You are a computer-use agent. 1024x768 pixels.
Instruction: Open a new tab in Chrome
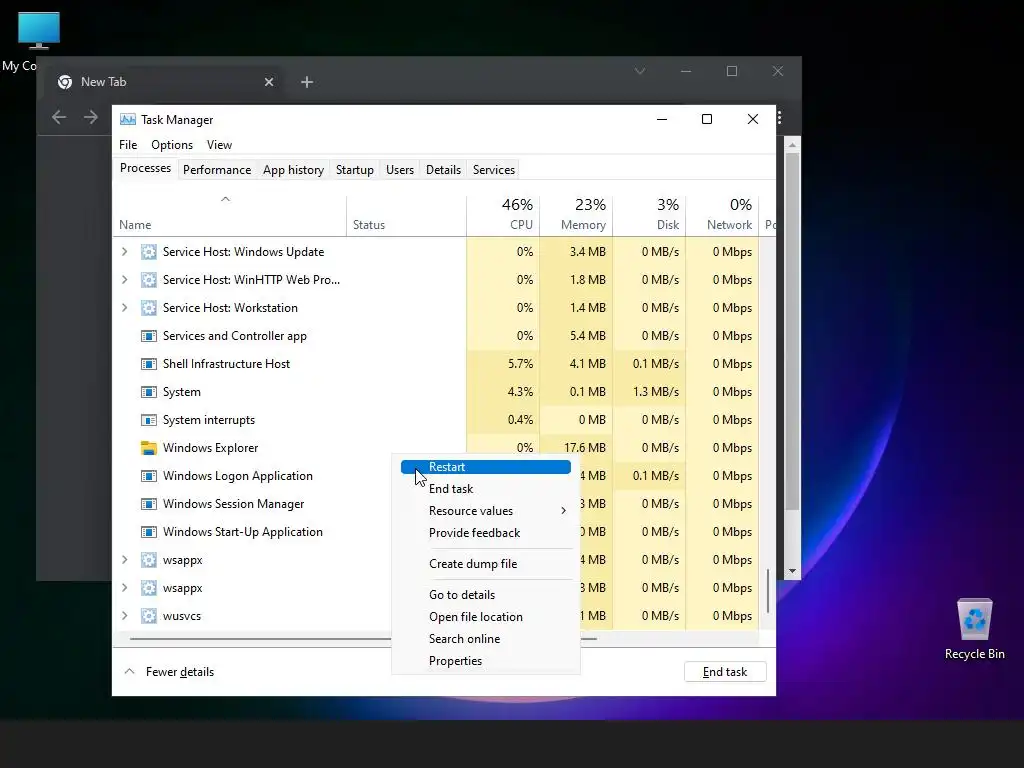click(307, 82)
